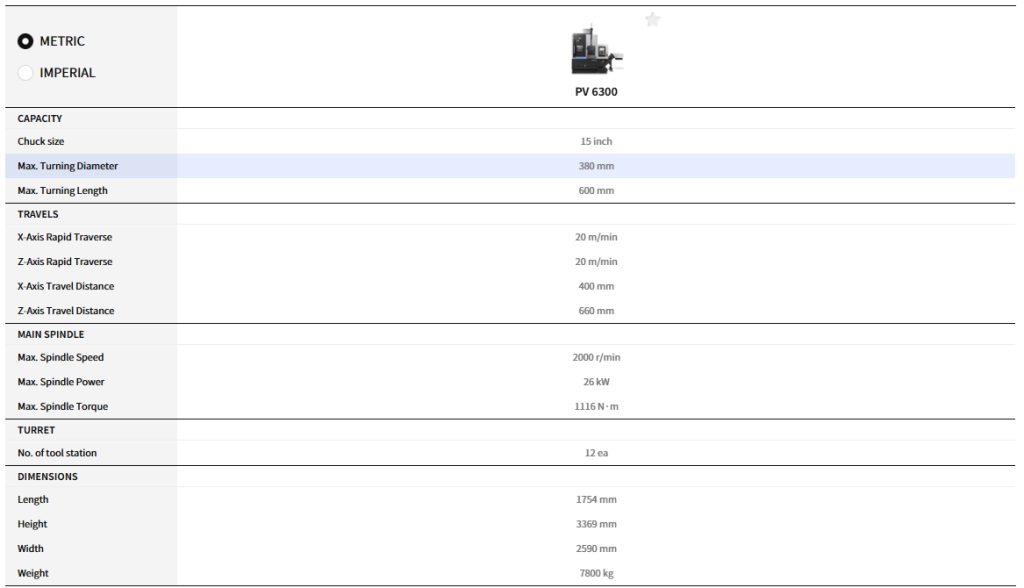1024x588 pixels.
Task: Select the Max. Spindle Speed label
Action: click(x=61, y=358)
